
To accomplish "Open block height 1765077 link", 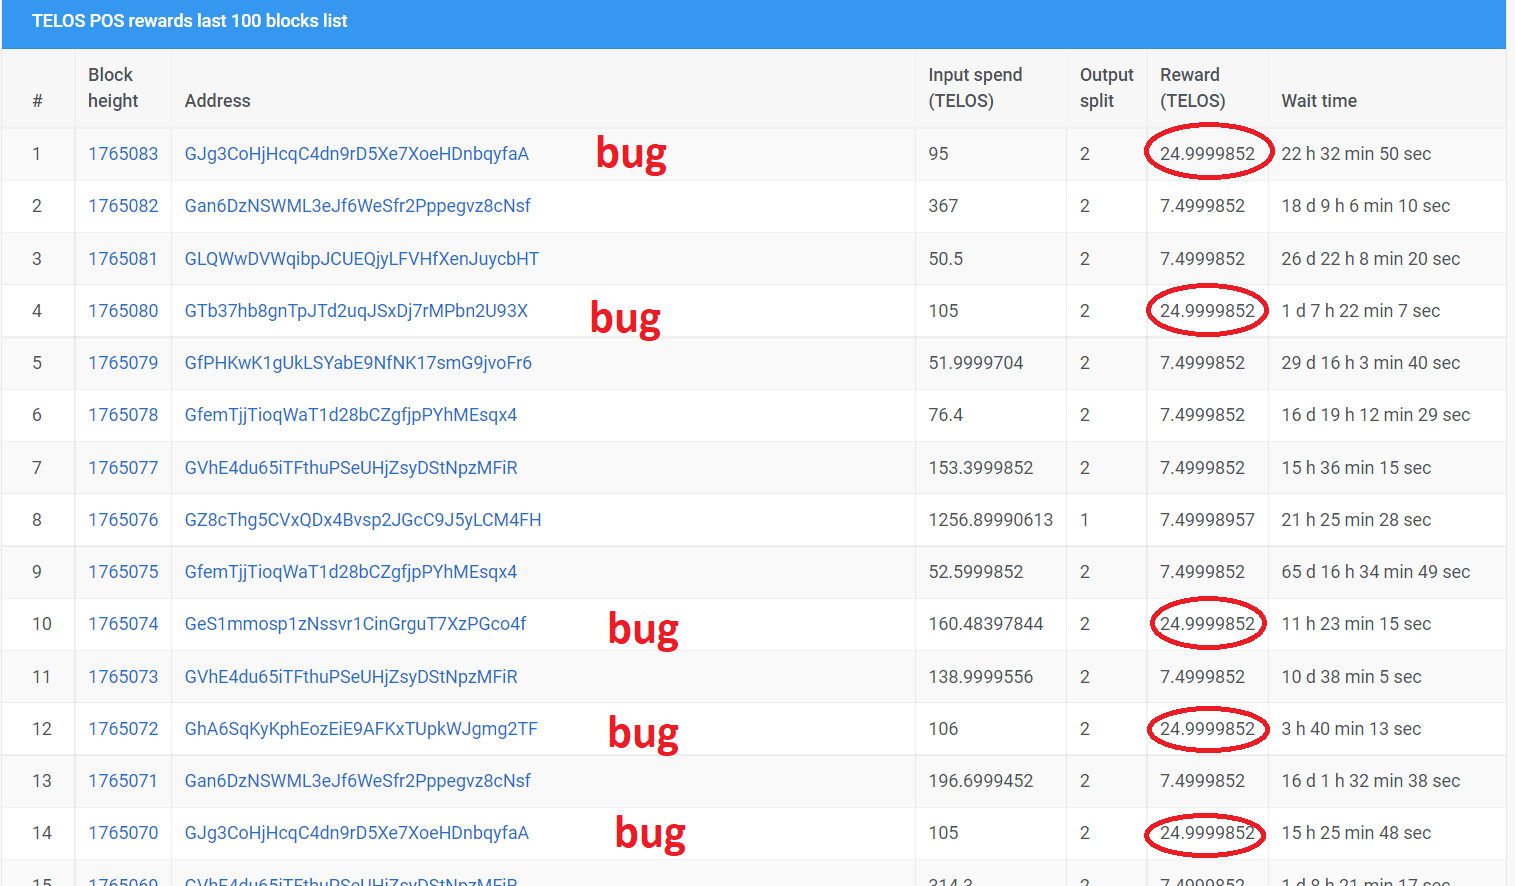I will tap(123, 468).
